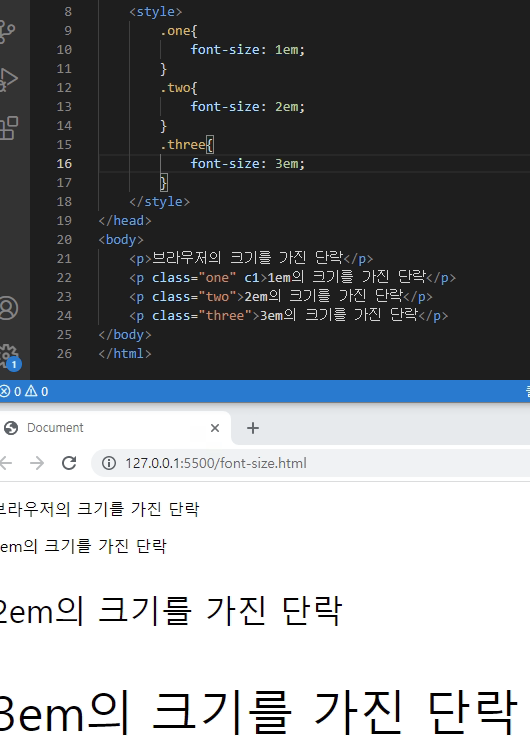Click line number 21 in the gutter
This screenshot has height=747, width=530.
coord(64,259)
